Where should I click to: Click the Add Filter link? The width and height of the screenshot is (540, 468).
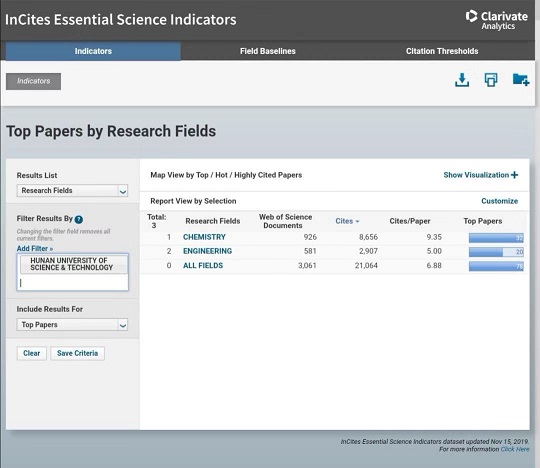pos(35,249)
